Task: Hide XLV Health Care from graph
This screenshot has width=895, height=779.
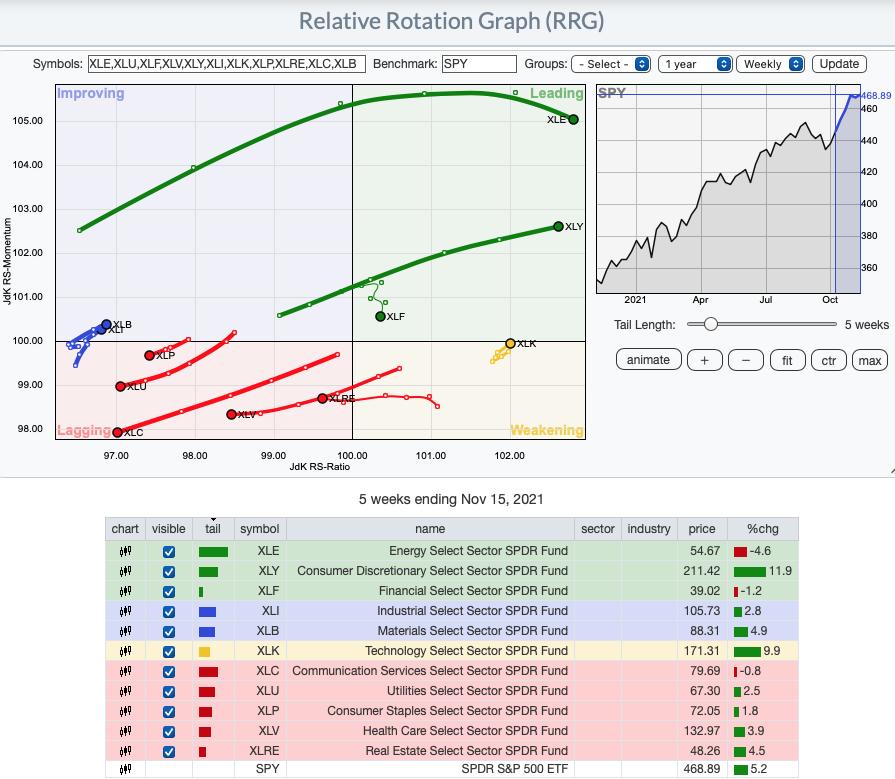Action: 168,731
